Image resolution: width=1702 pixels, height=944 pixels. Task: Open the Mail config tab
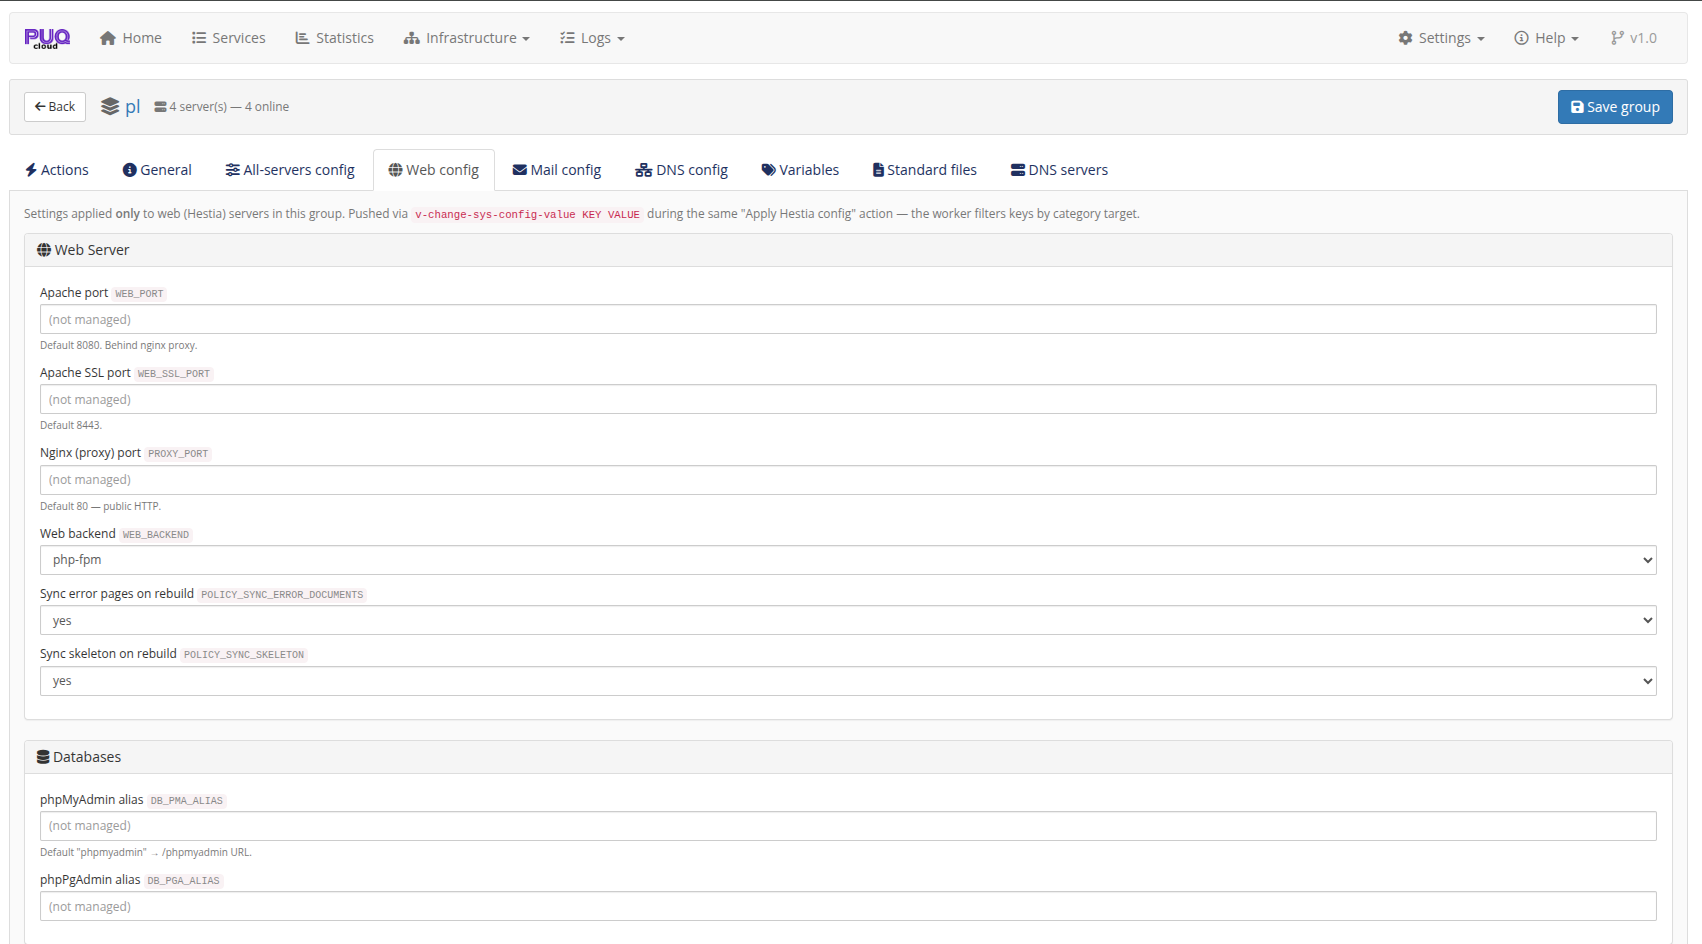click(x=557, y=170)
